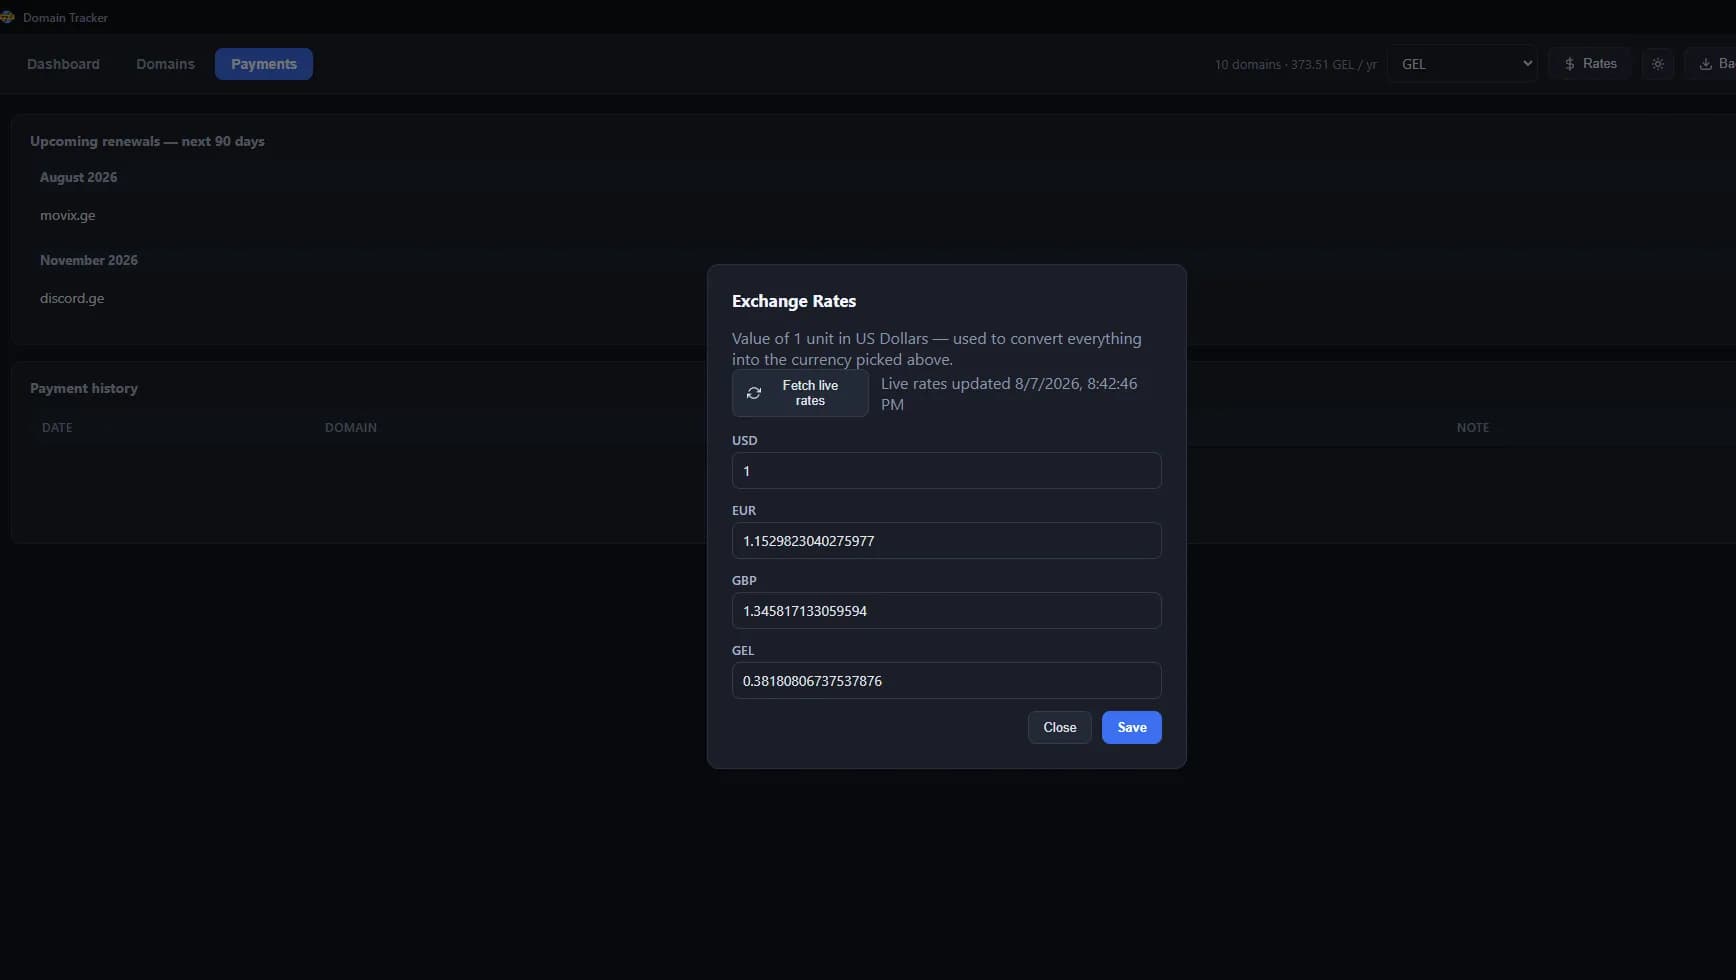Click the refresh icon in Fetch live rates
1736x980 pixels.
click(754, 393)
